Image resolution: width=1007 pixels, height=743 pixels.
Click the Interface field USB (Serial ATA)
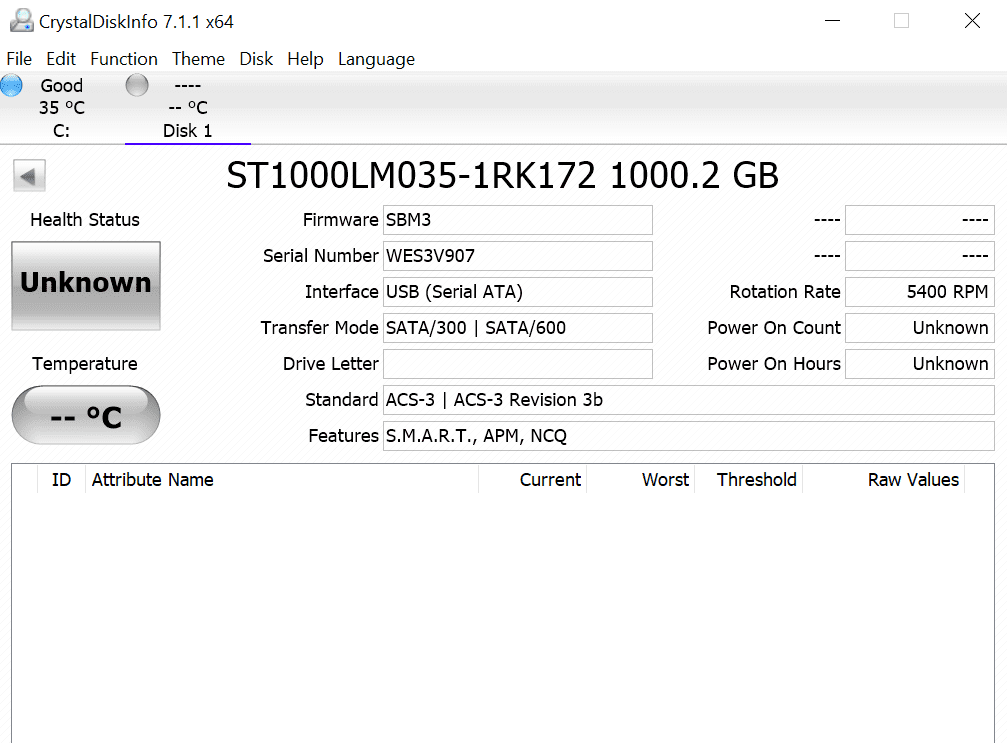(518, 292)
